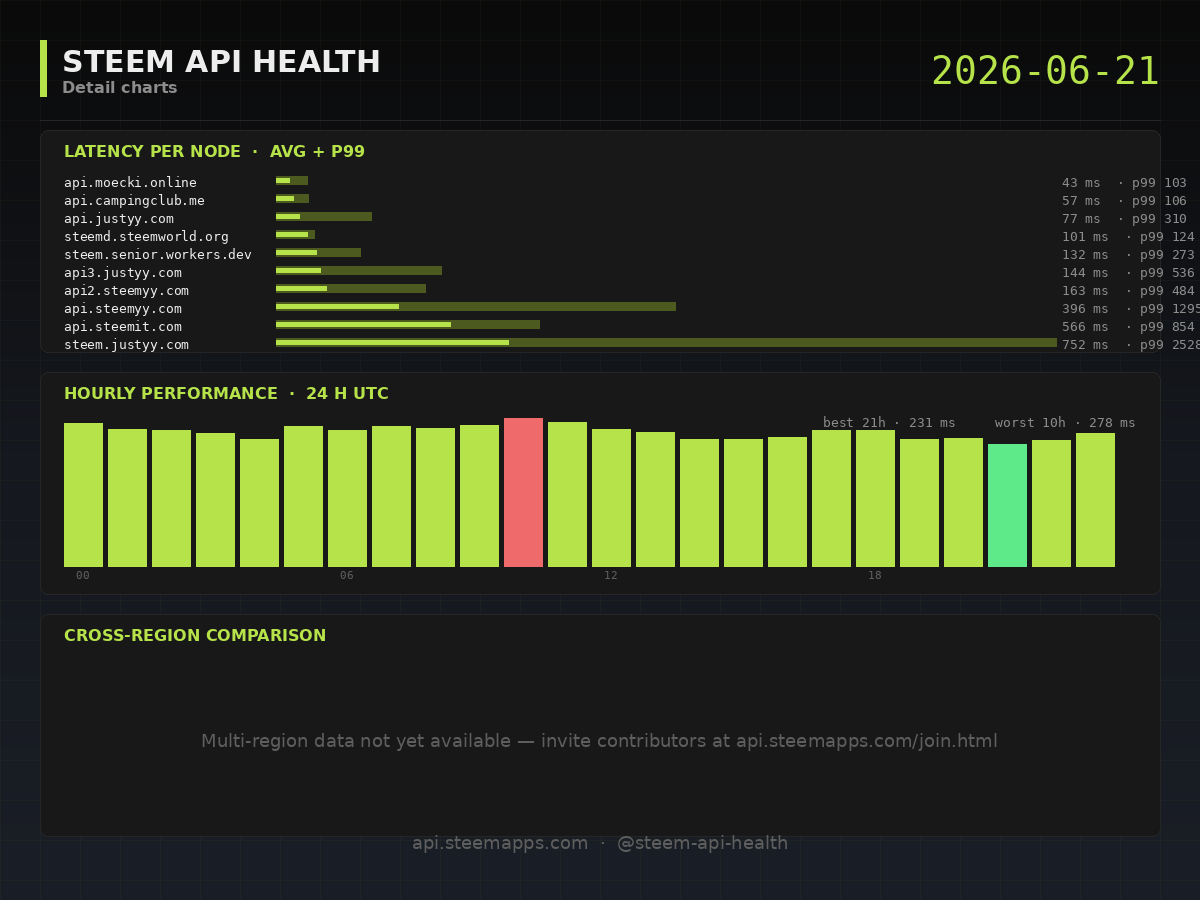Screen dimensions: 1200x900
Task: Click latency value 77 ms · p99 310
Action: click(1124, 219)
